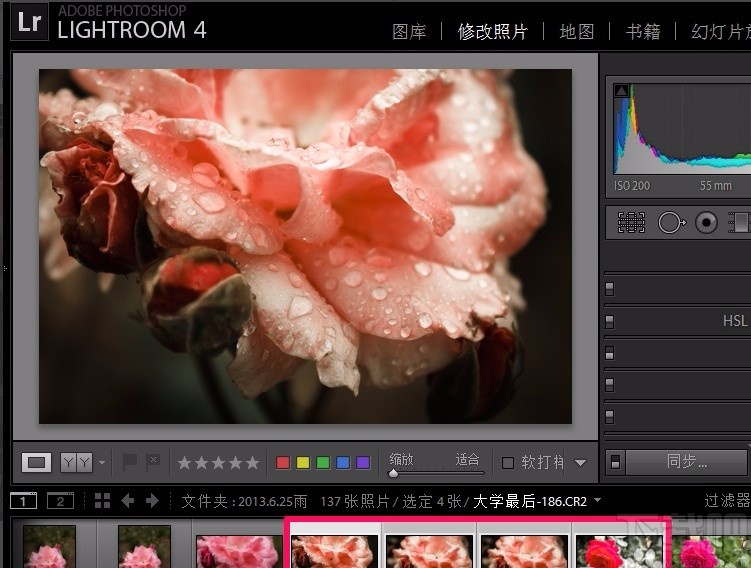Screen dimensions: 751x568
Task: Set rating to two stars
Action: [x=201, y=463]
